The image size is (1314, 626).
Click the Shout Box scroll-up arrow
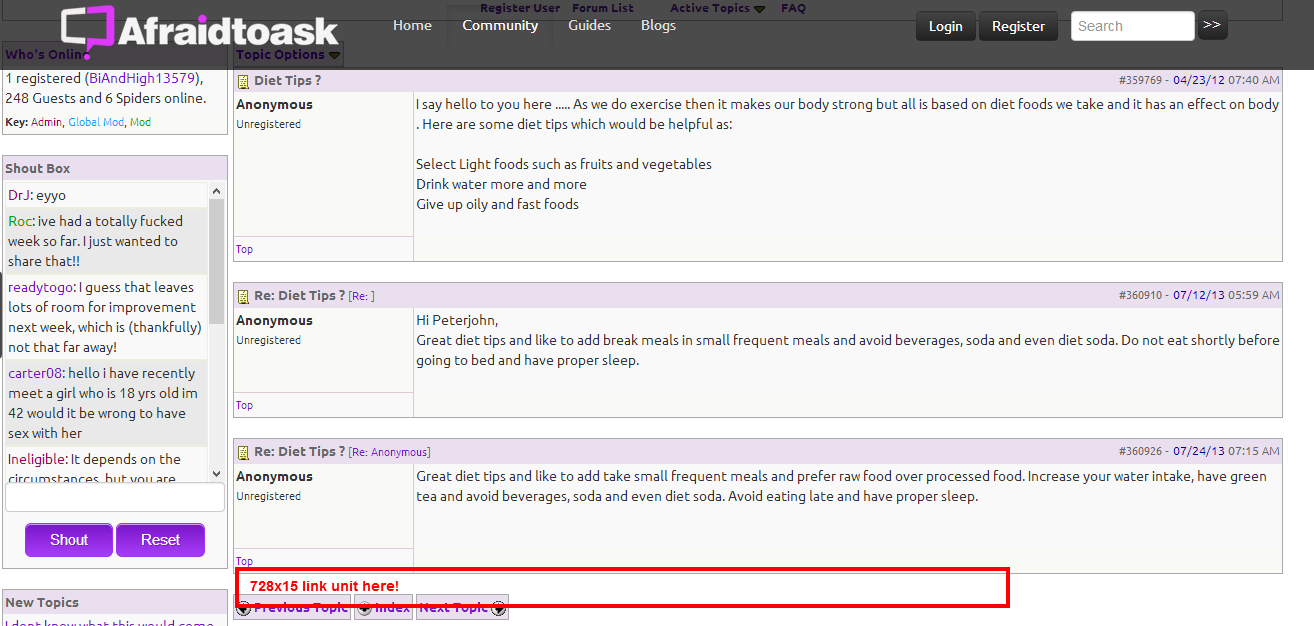click(216, 191)
